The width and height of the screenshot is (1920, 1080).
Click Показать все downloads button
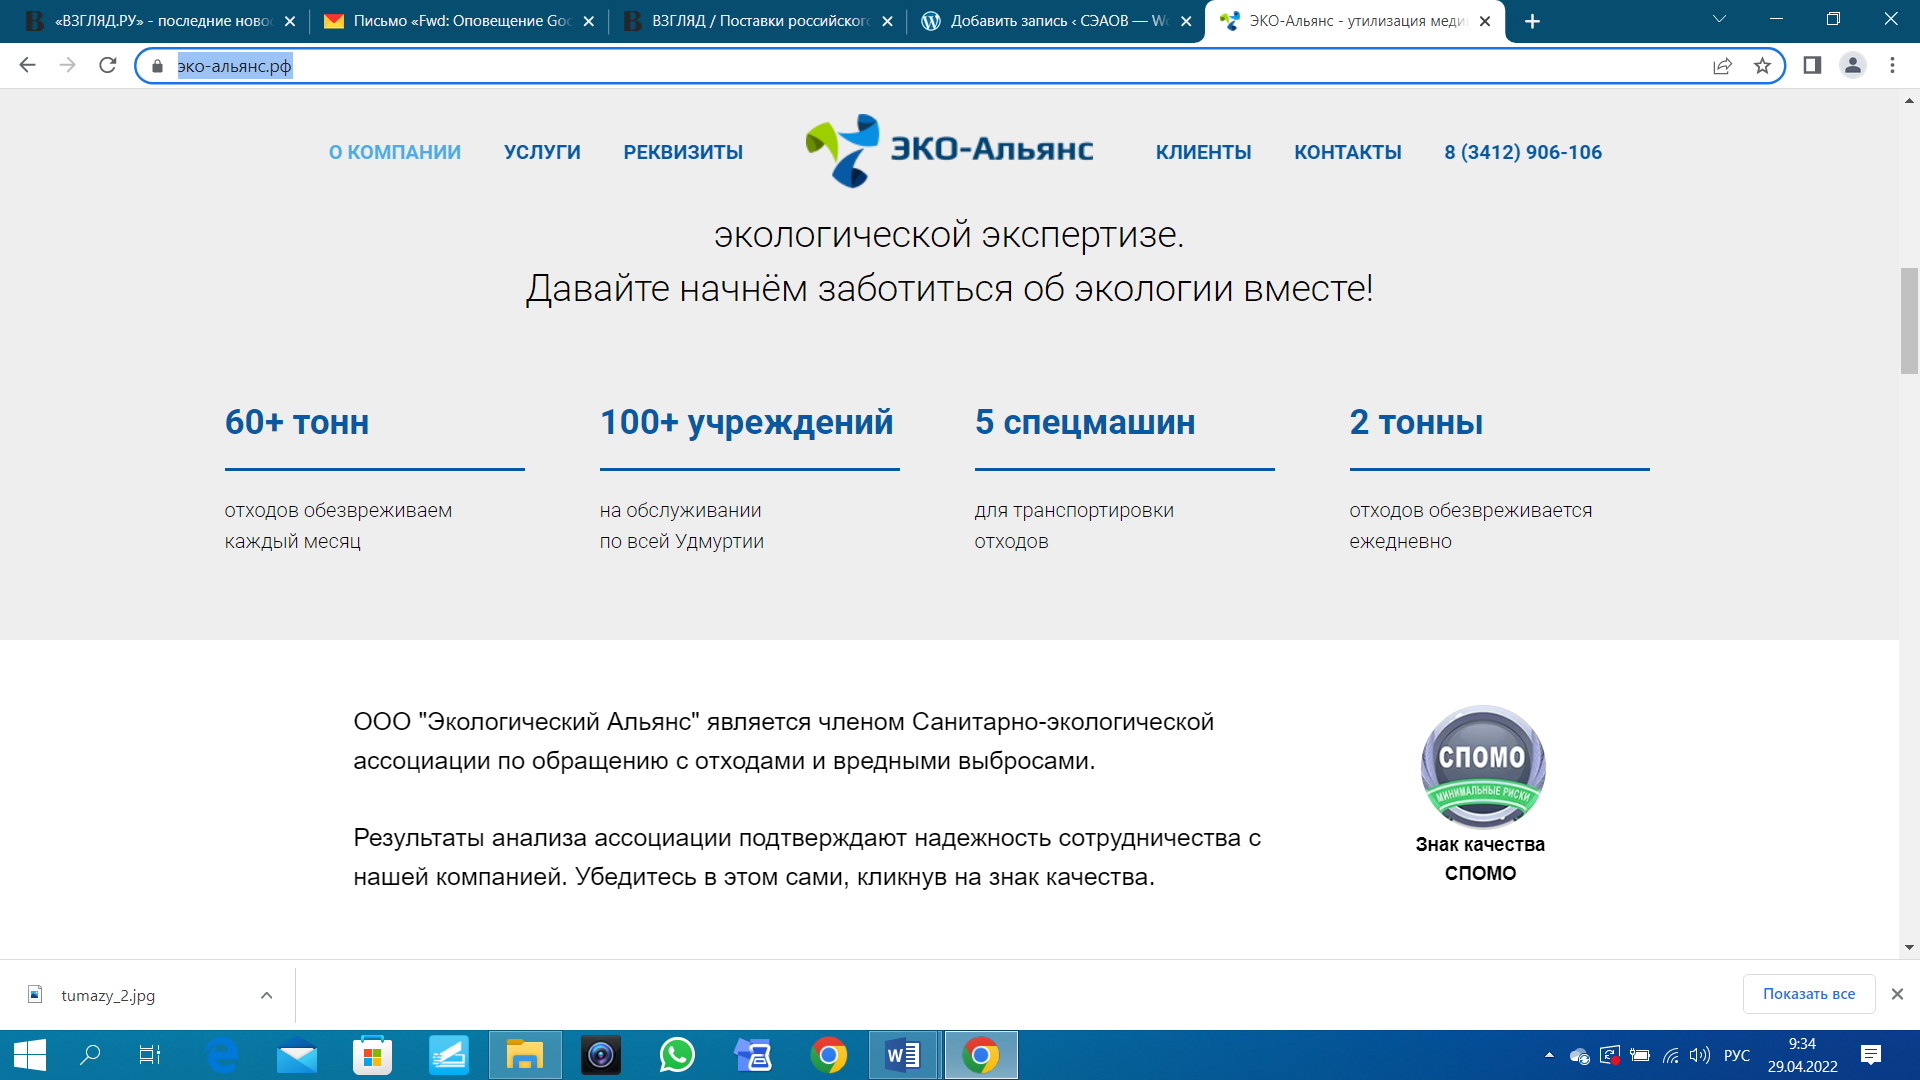pos(1808,994)
